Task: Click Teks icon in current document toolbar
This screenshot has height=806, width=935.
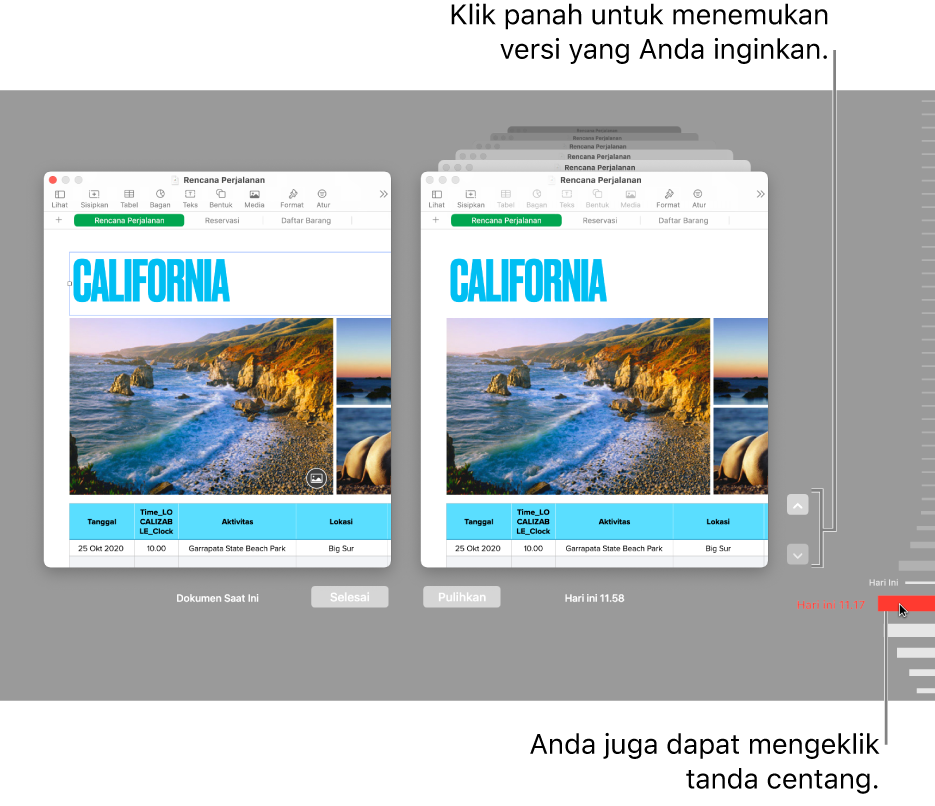Action: [190, 199]
